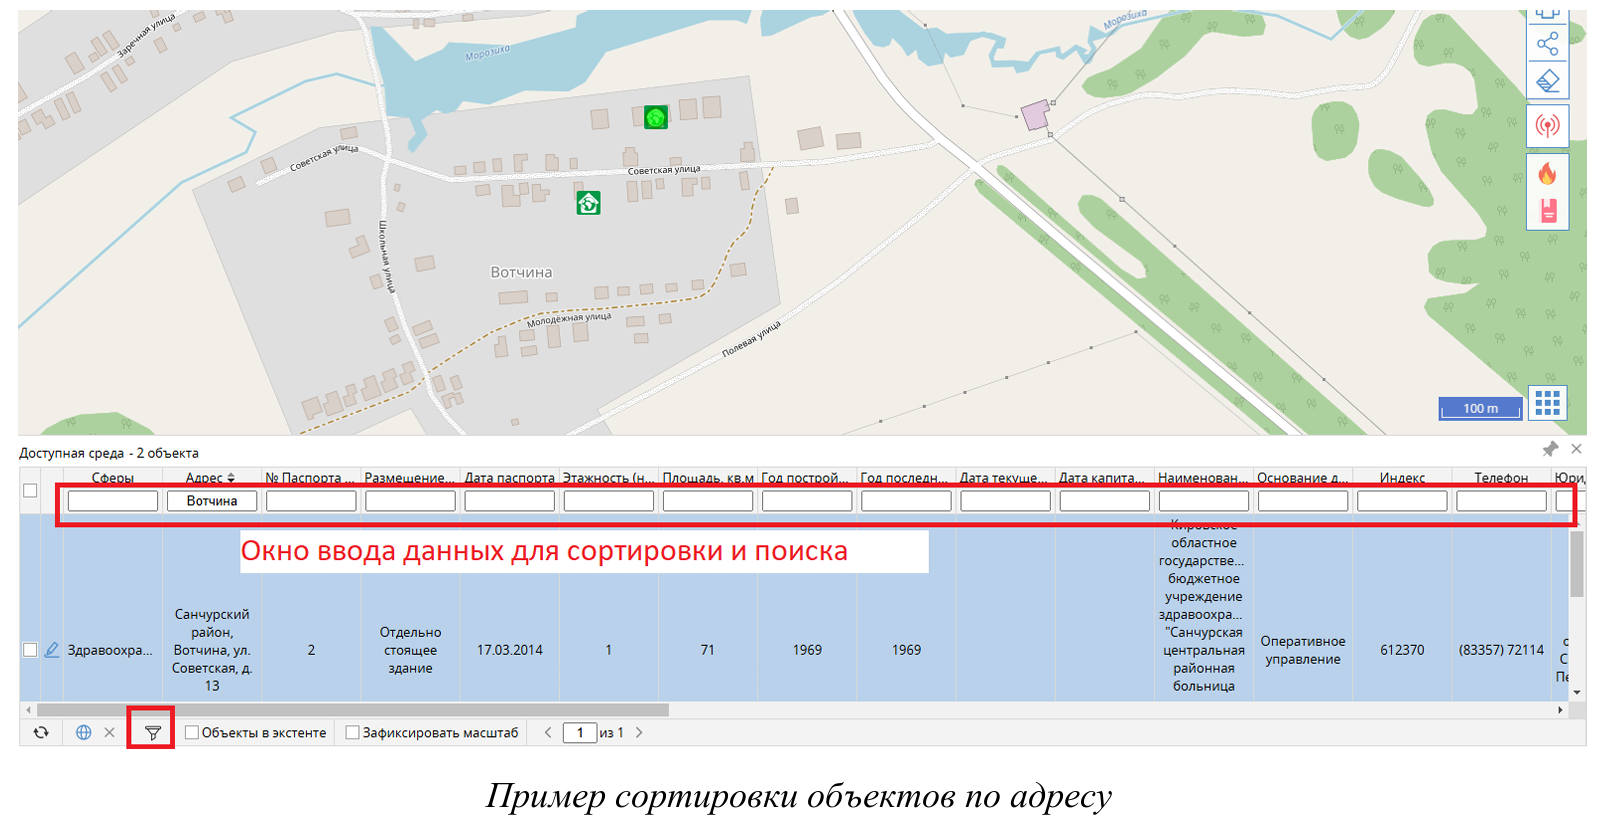Click the filter funnel icon
The height and width of the screenshot is (837, 1602).
point(153,733)
